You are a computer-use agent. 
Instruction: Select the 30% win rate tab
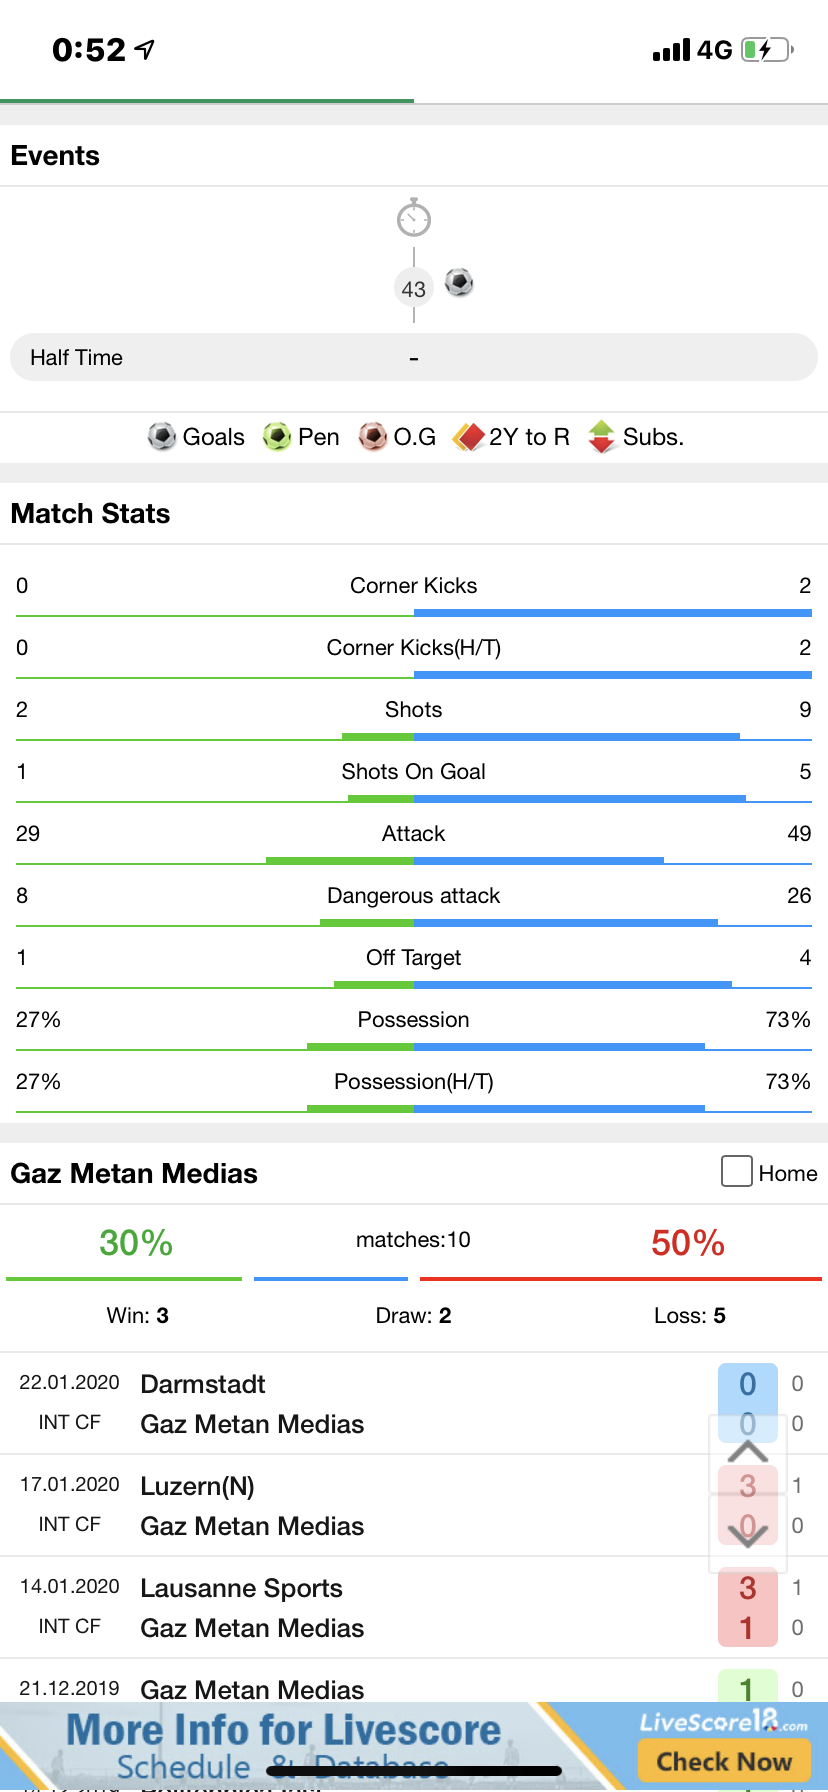pos(136,1243)
